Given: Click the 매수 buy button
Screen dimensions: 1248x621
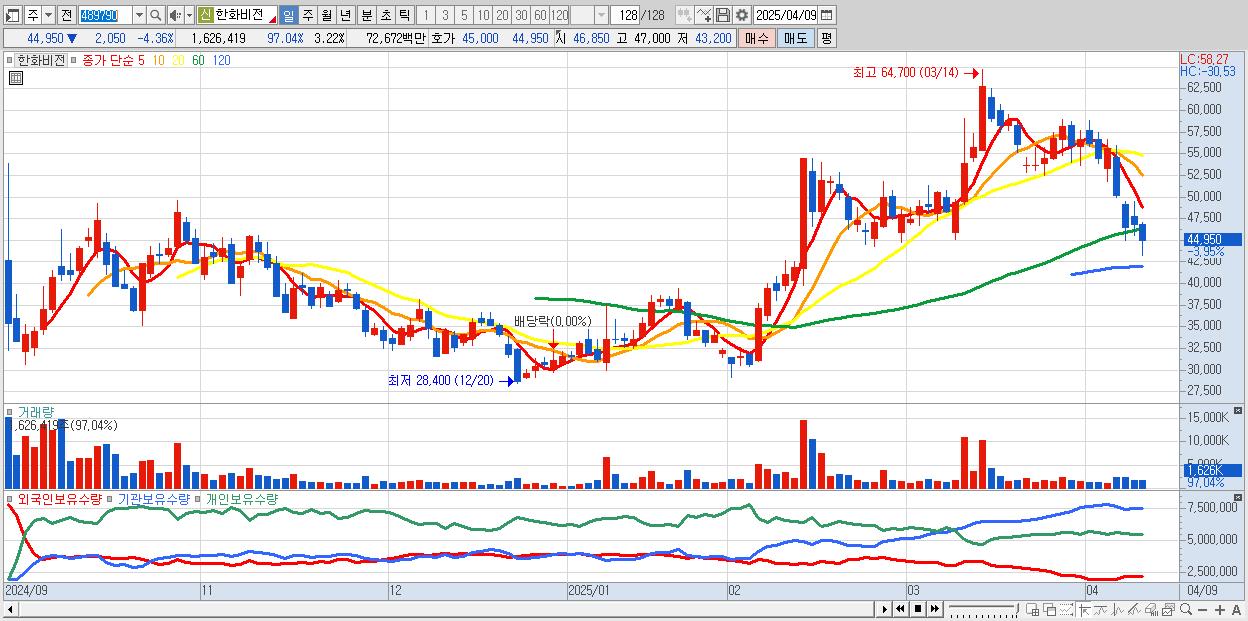Looking at the screenshot, I should pyautogui.click(x=757, y=38).
